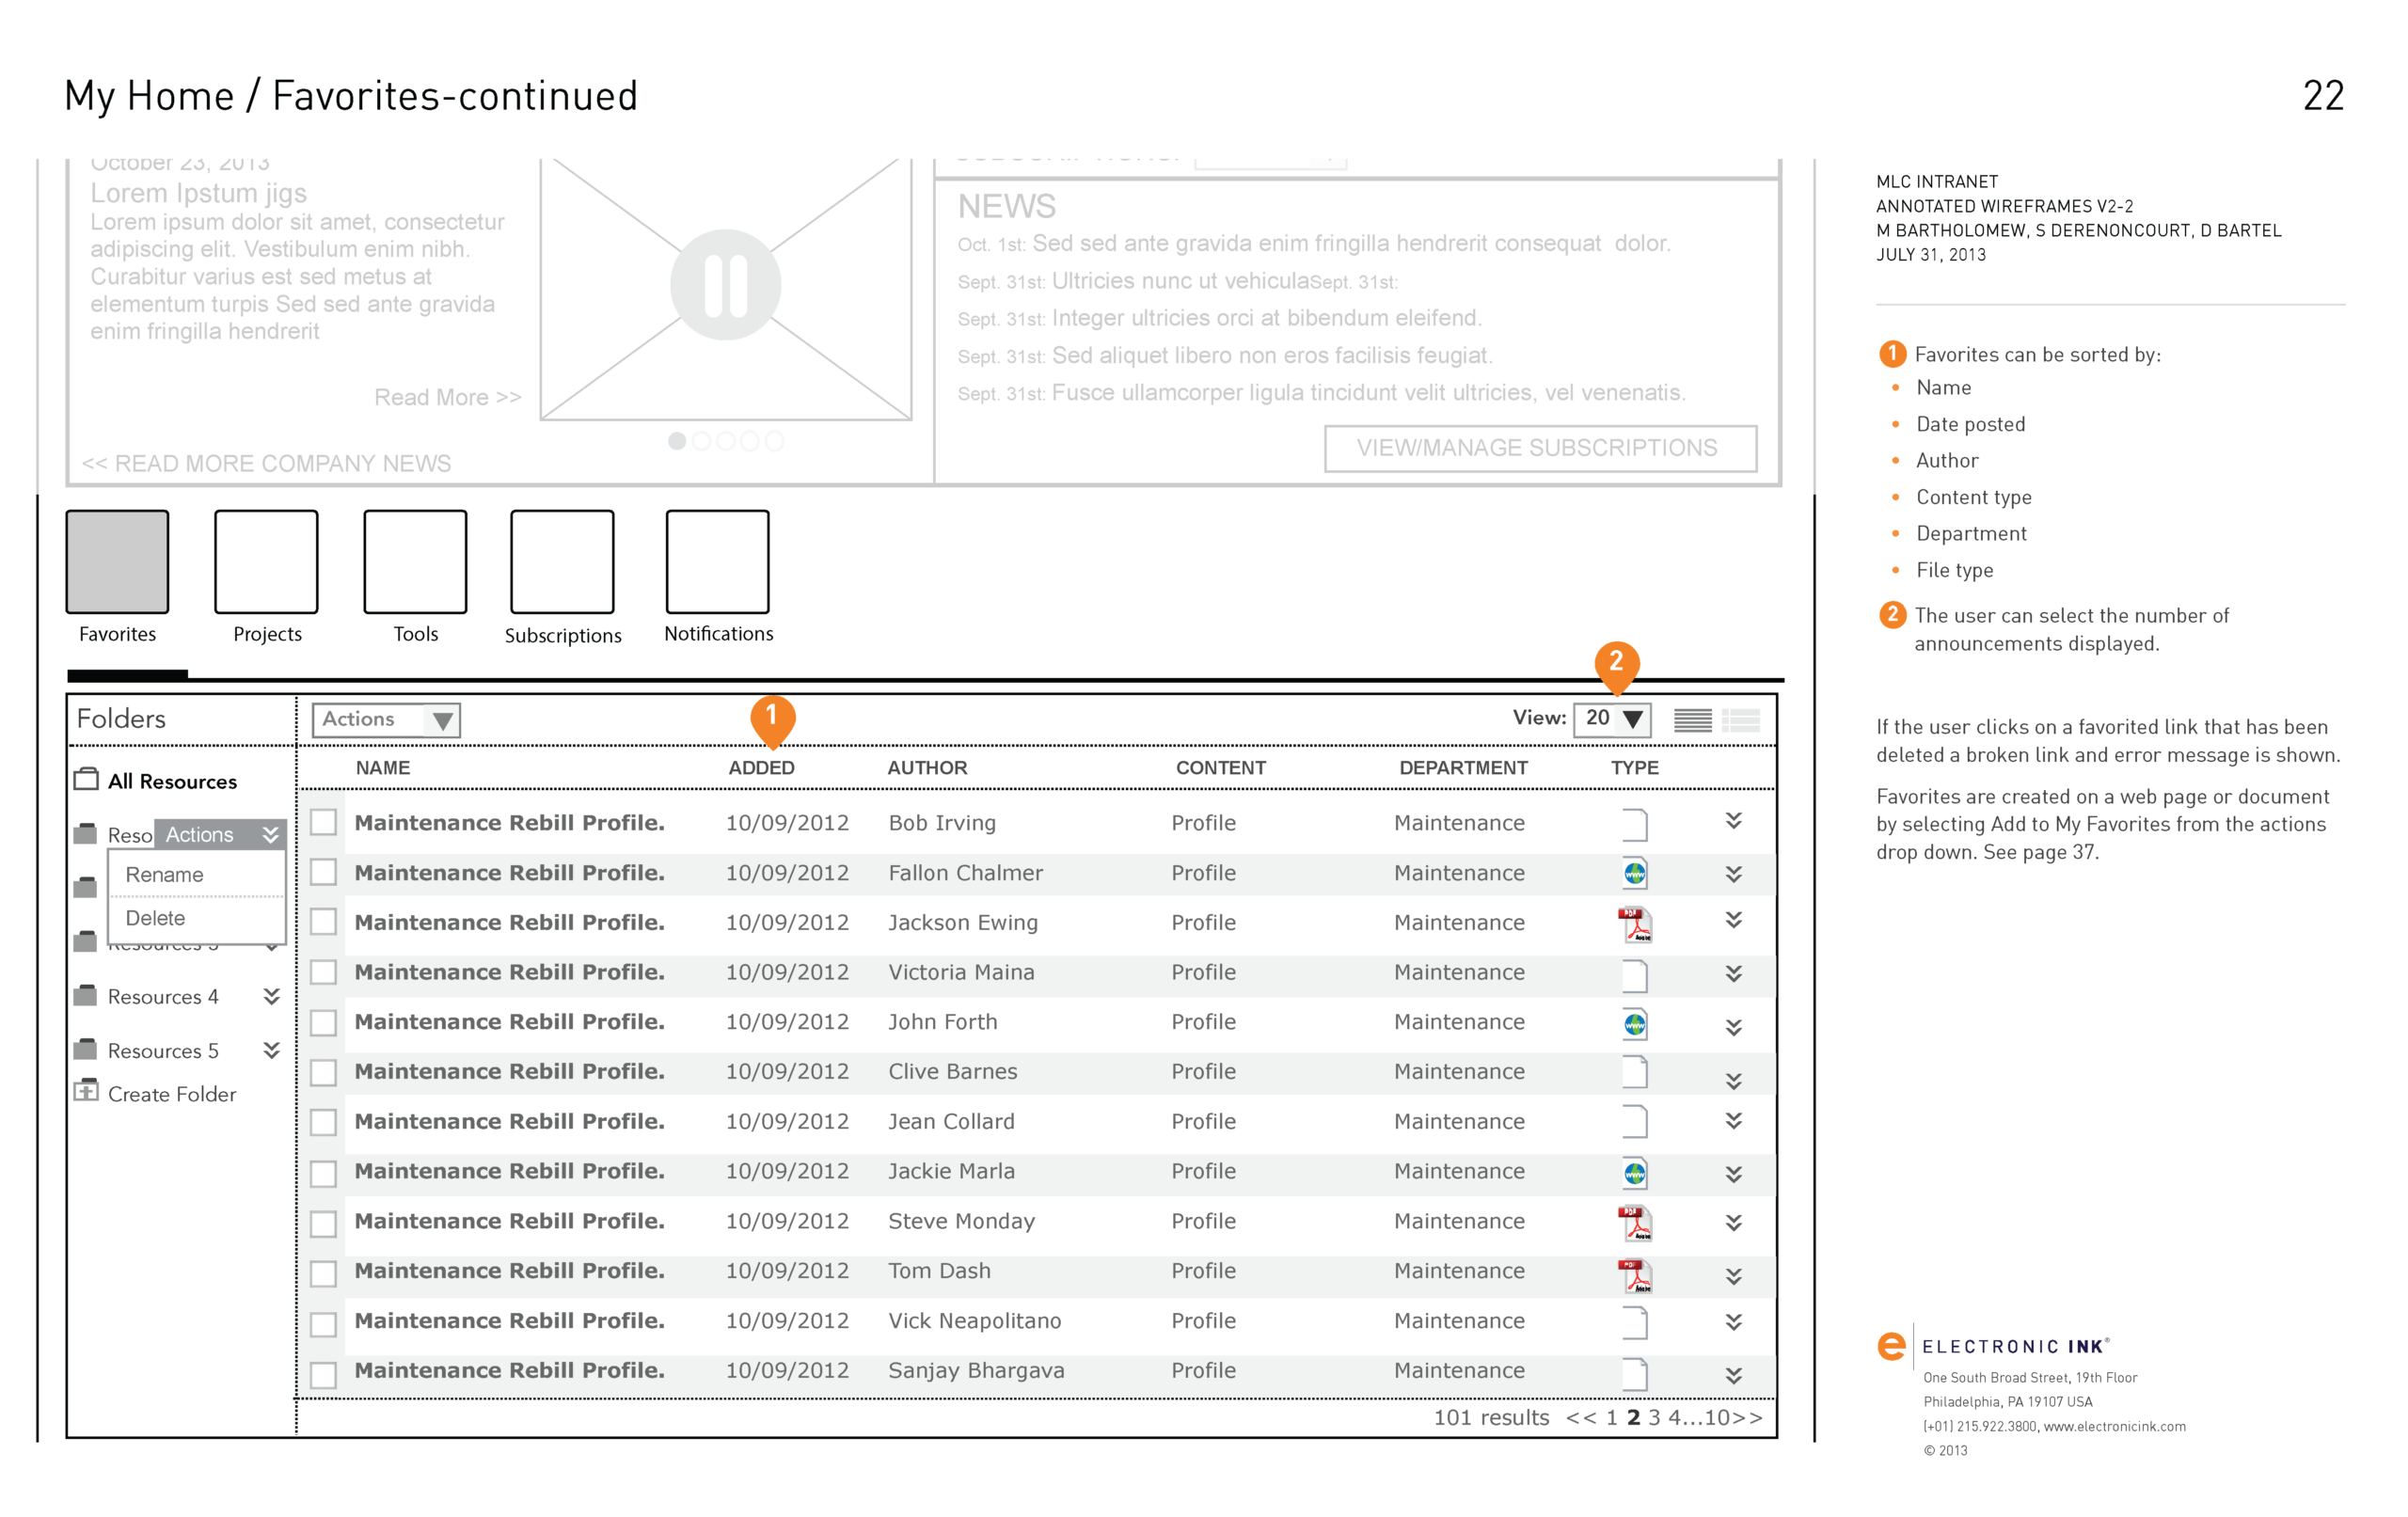Select the Sanjay Bhargava row checkbox
Screen dimensions: 2408x1517
coord(323,1374)
